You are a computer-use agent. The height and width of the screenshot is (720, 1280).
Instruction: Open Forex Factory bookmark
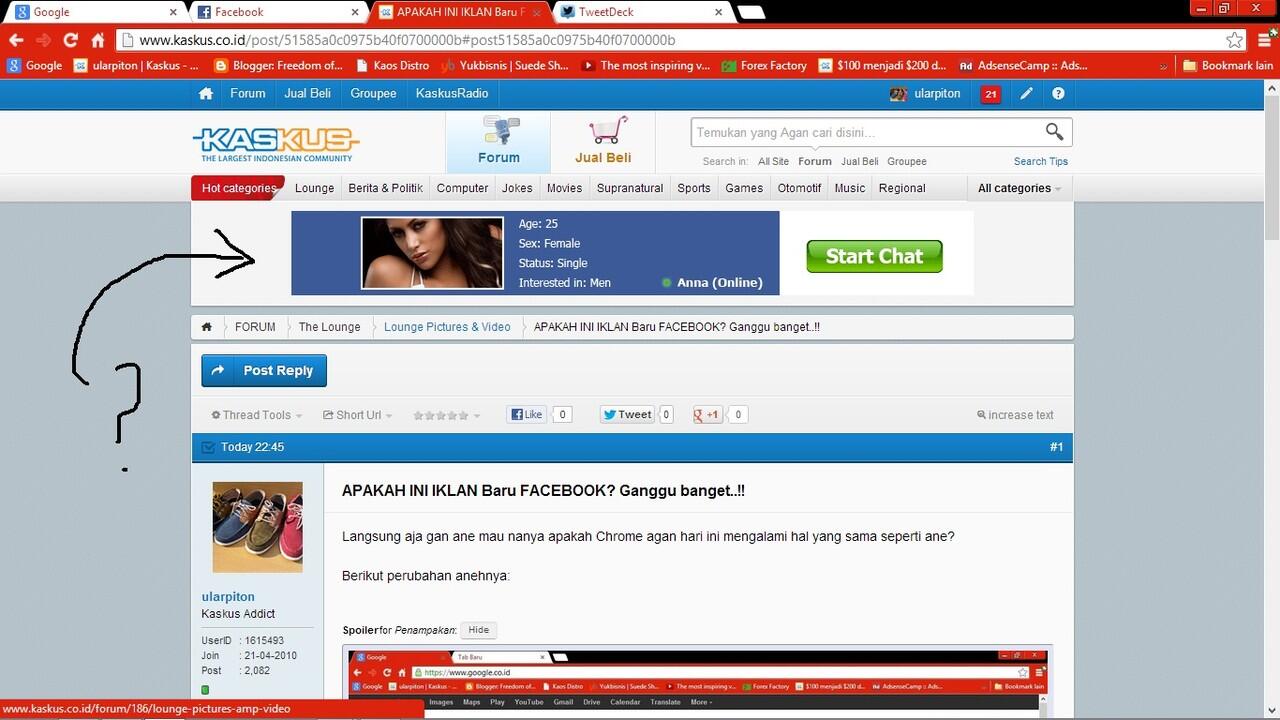[x=763, y=65]
